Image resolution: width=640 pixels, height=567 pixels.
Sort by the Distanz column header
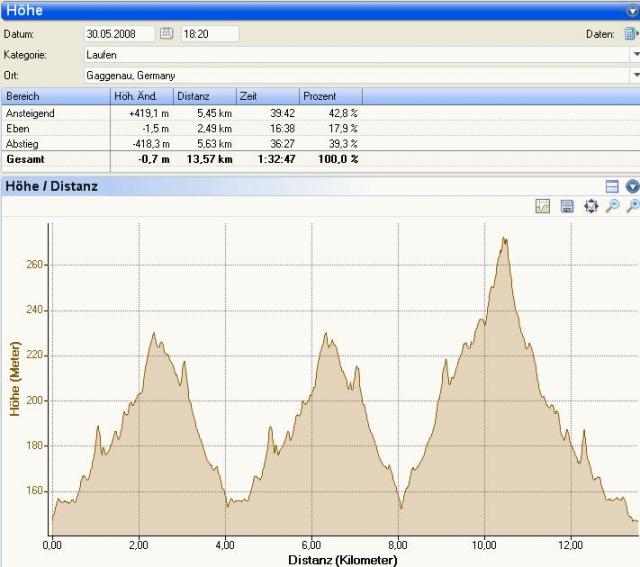click(x=204, y=96)
